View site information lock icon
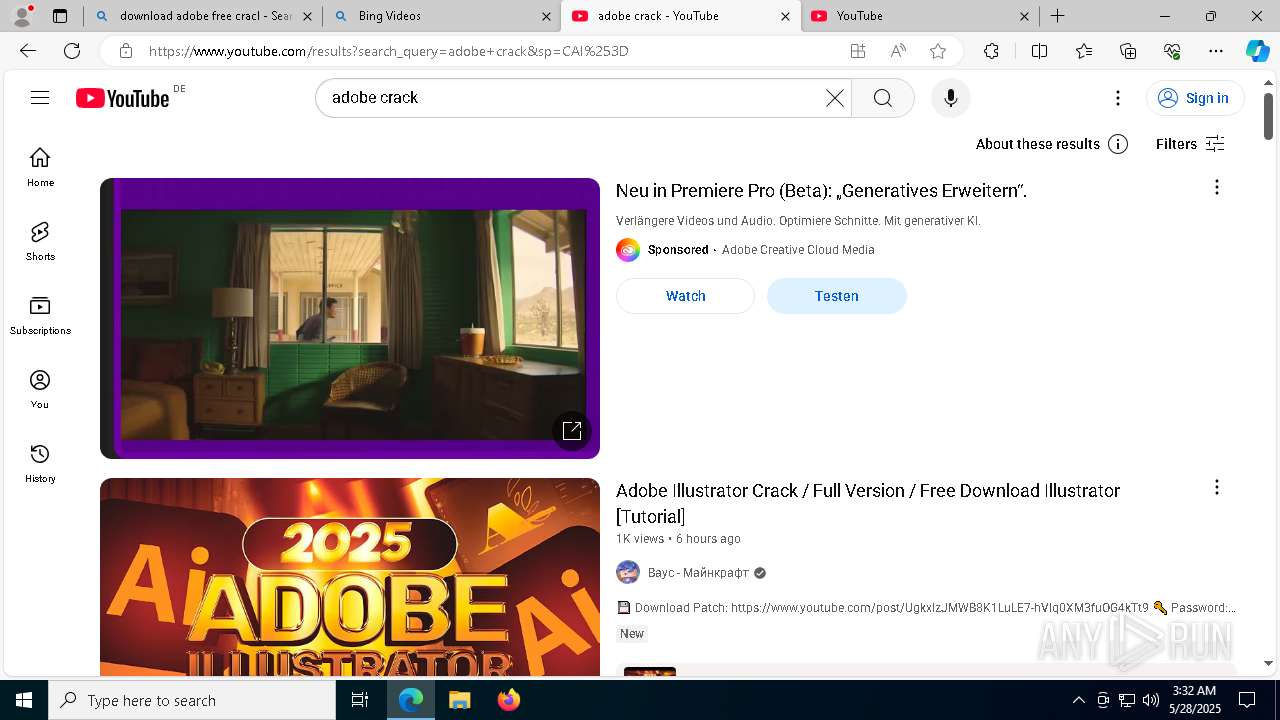 (x=125, y=51)
